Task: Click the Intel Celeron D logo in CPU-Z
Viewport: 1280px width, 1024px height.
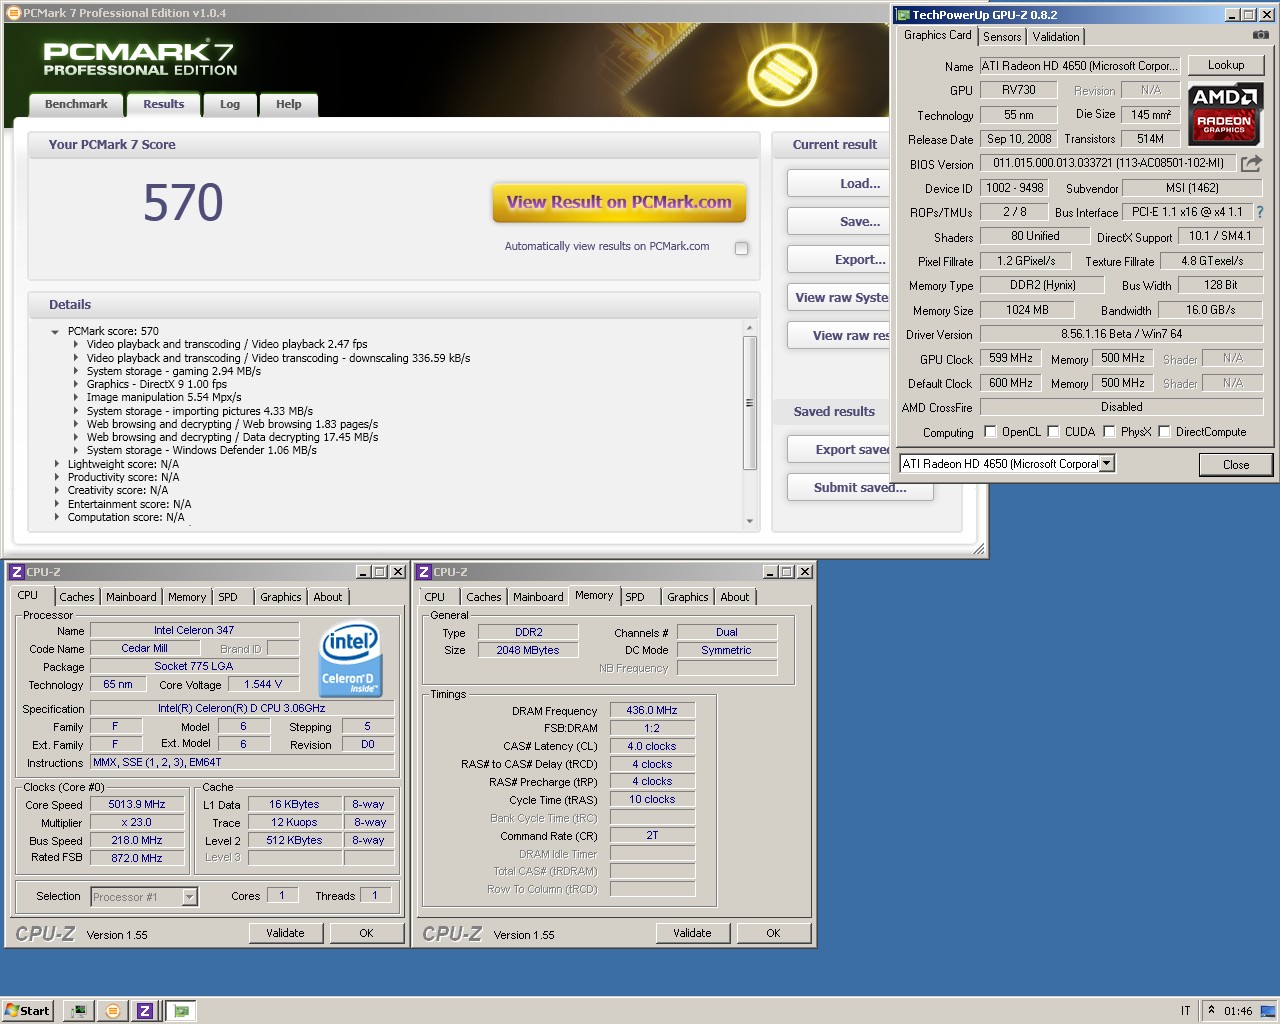Action: click(351, 661)
